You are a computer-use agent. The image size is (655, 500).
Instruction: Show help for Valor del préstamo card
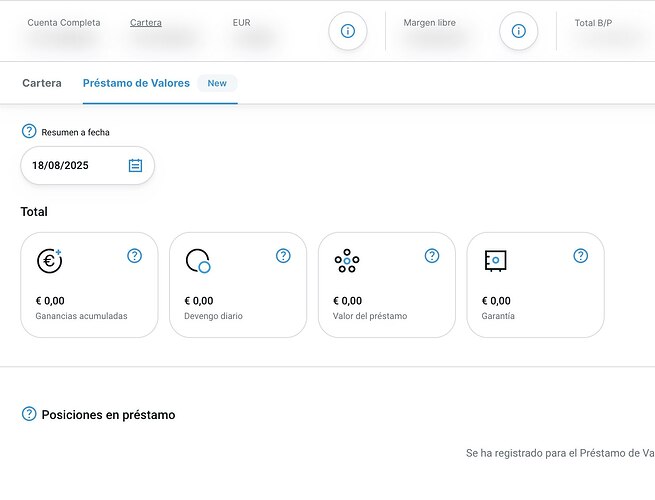pyautogui.click(x=432, y=256)
